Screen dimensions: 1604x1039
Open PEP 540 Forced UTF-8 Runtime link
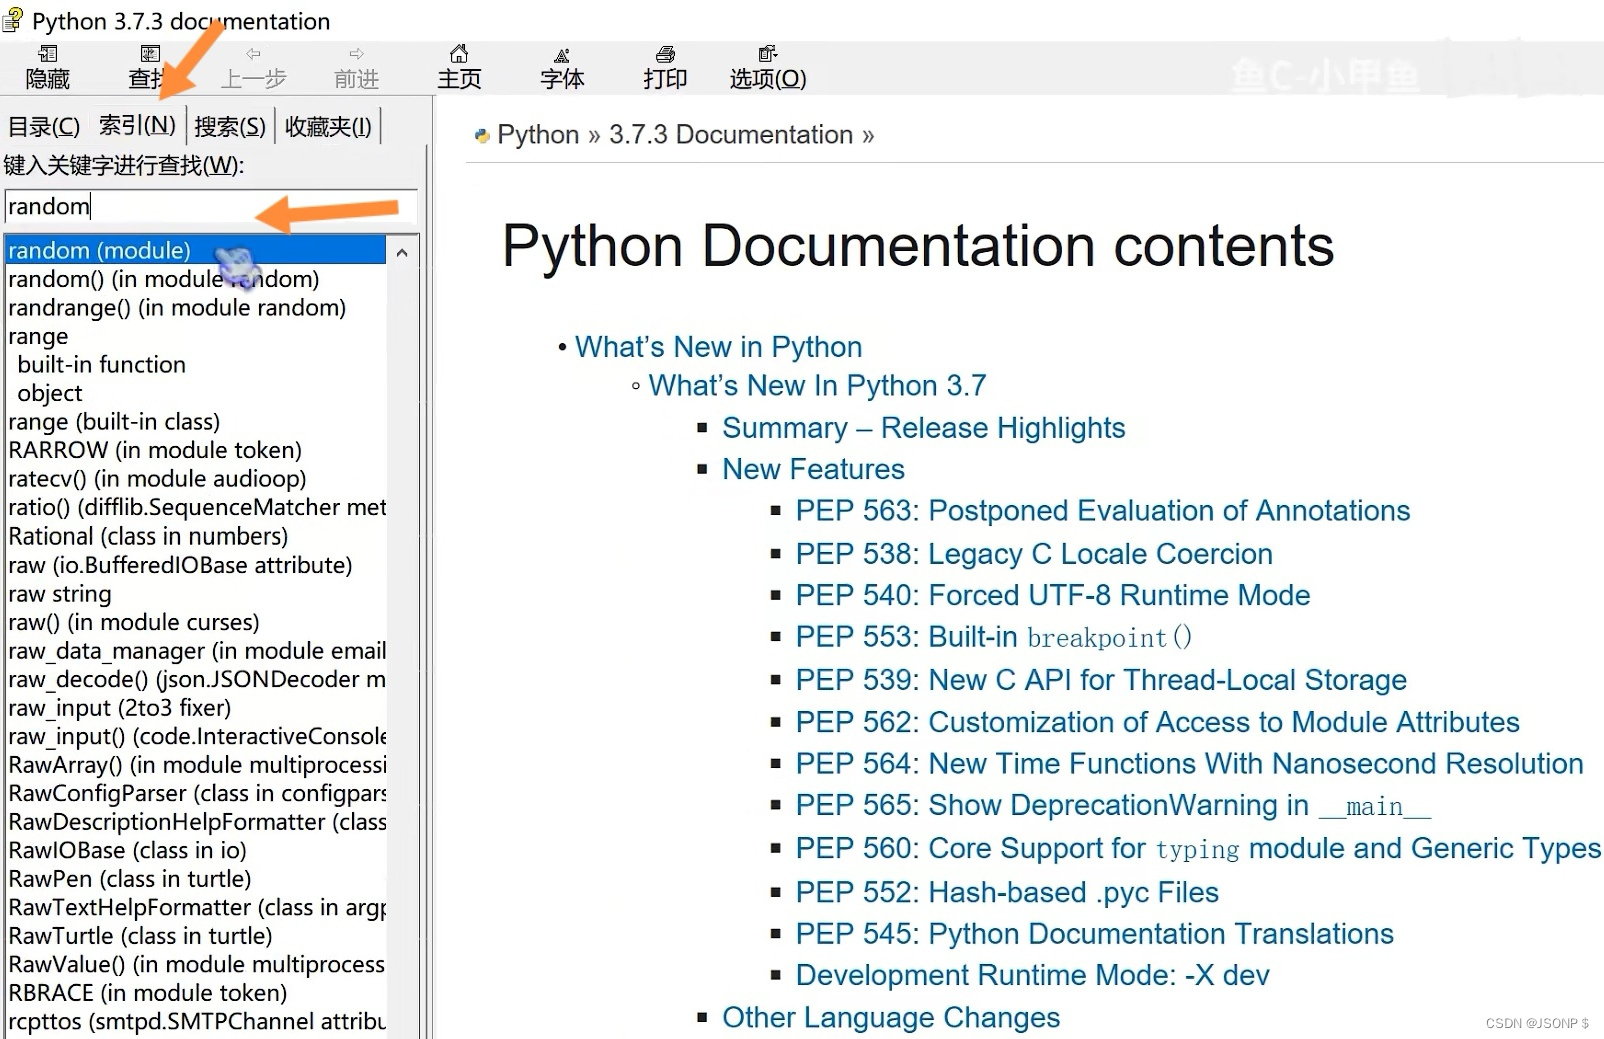point(1053,595)
